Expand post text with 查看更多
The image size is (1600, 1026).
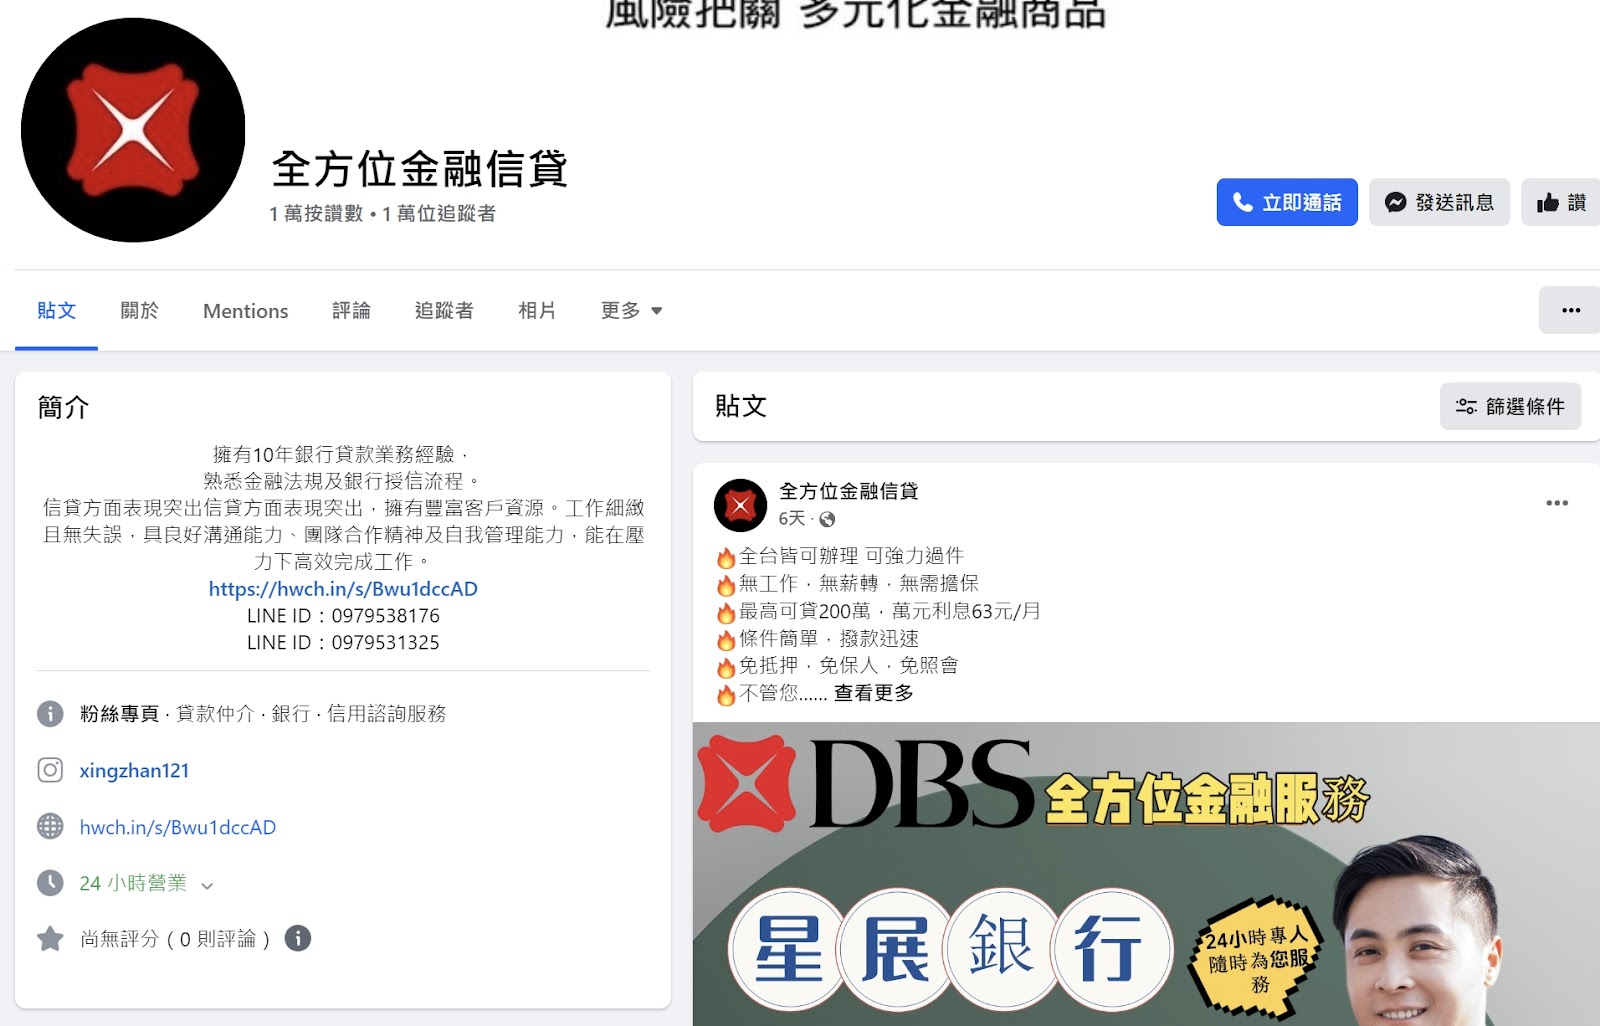coord(873,693)
